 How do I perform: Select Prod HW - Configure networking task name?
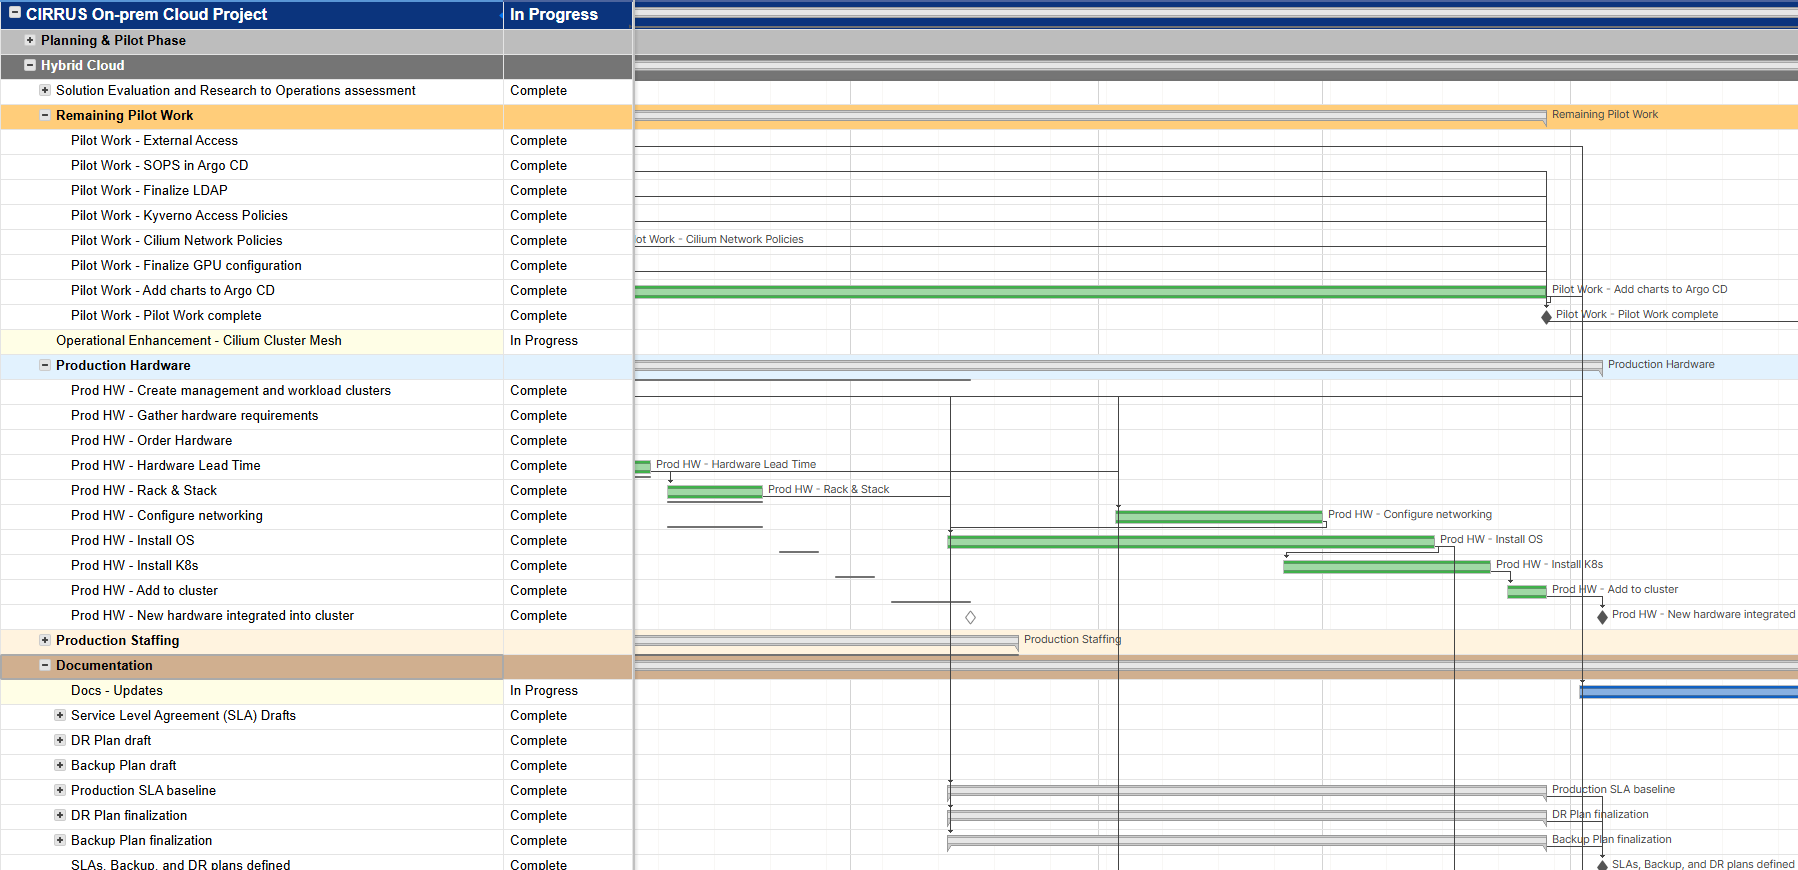click(x=167, y=516)
